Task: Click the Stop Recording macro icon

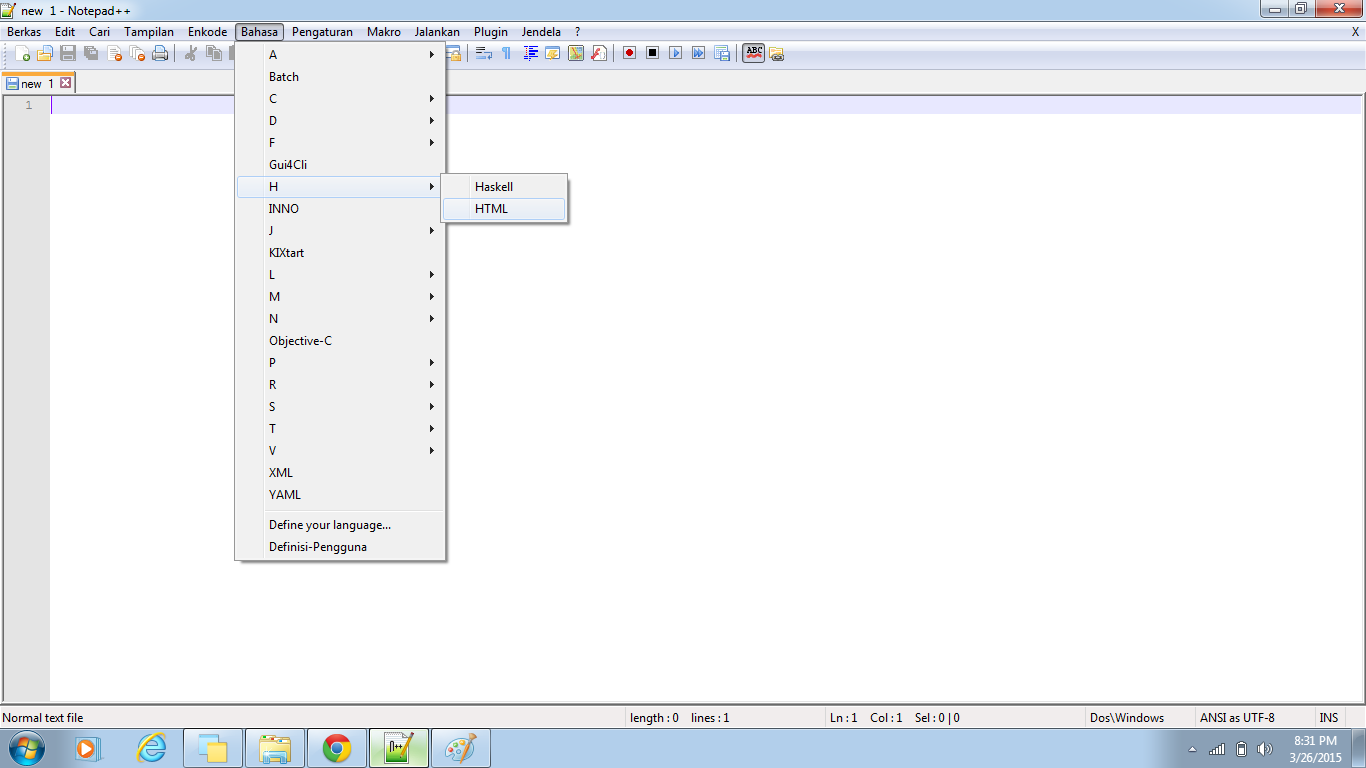Action: point(652,53)
